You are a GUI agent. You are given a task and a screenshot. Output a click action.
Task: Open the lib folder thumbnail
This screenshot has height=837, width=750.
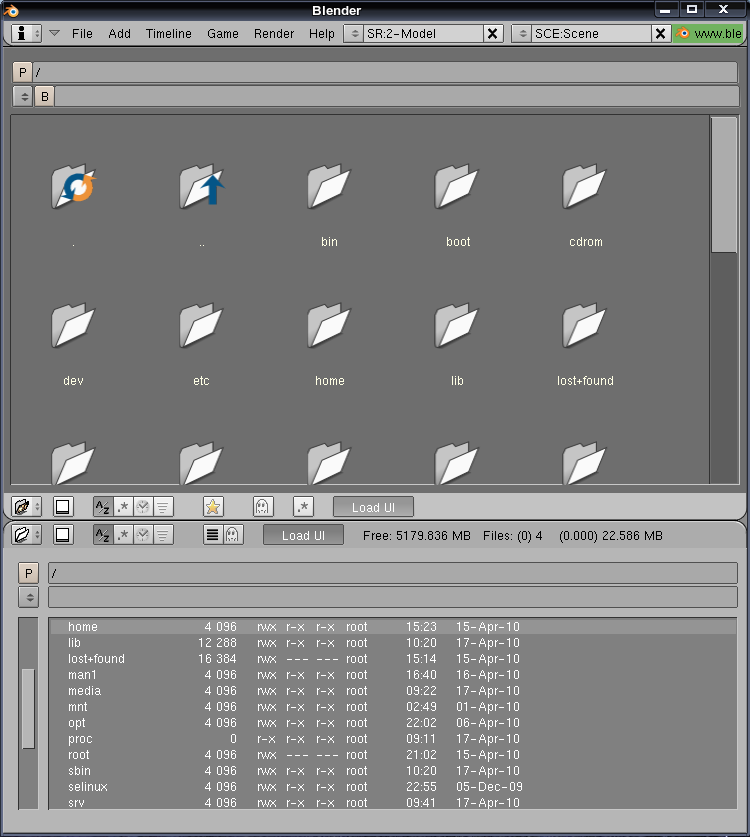click(x=456, y=325)
